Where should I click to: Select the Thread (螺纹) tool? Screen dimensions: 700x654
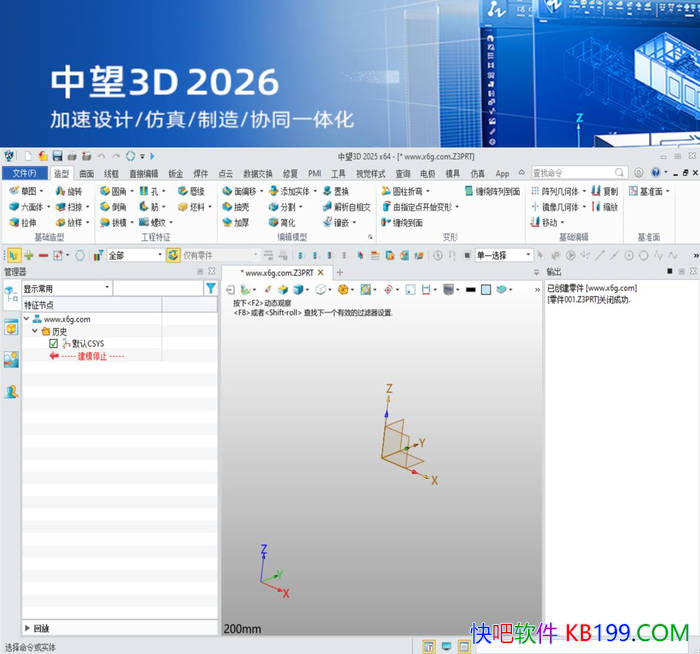click(x=152, y=222)
